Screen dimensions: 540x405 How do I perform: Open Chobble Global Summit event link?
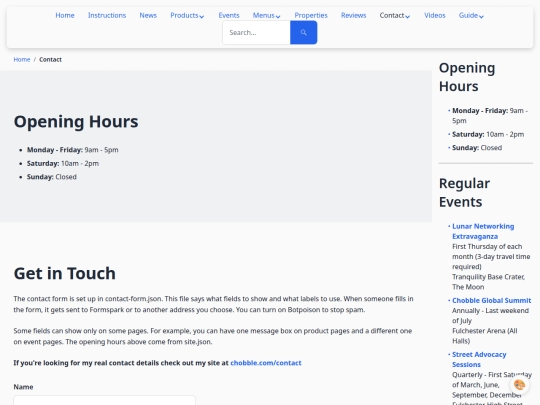pyautogui.click(x=491, y=300)
